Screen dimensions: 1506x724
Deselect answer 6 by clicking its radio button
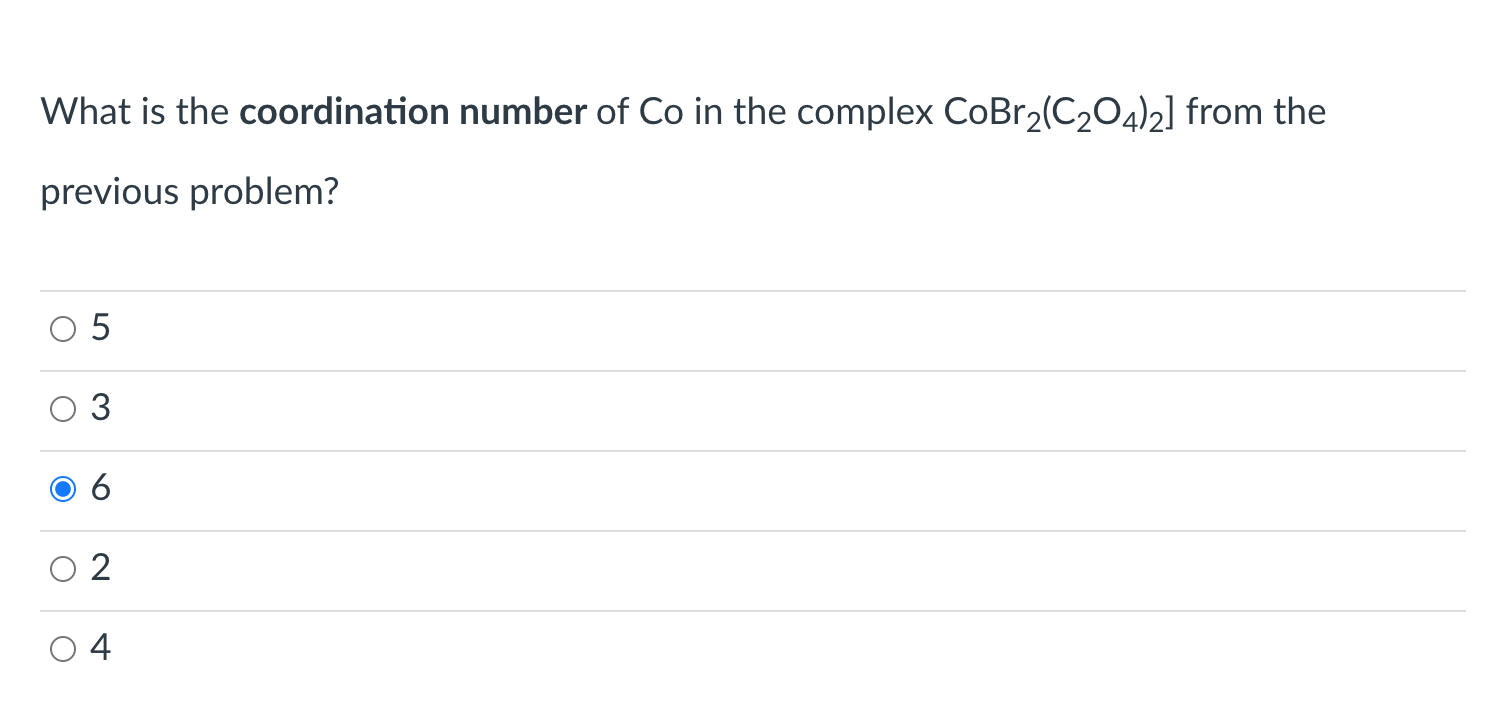click(63, 488)
